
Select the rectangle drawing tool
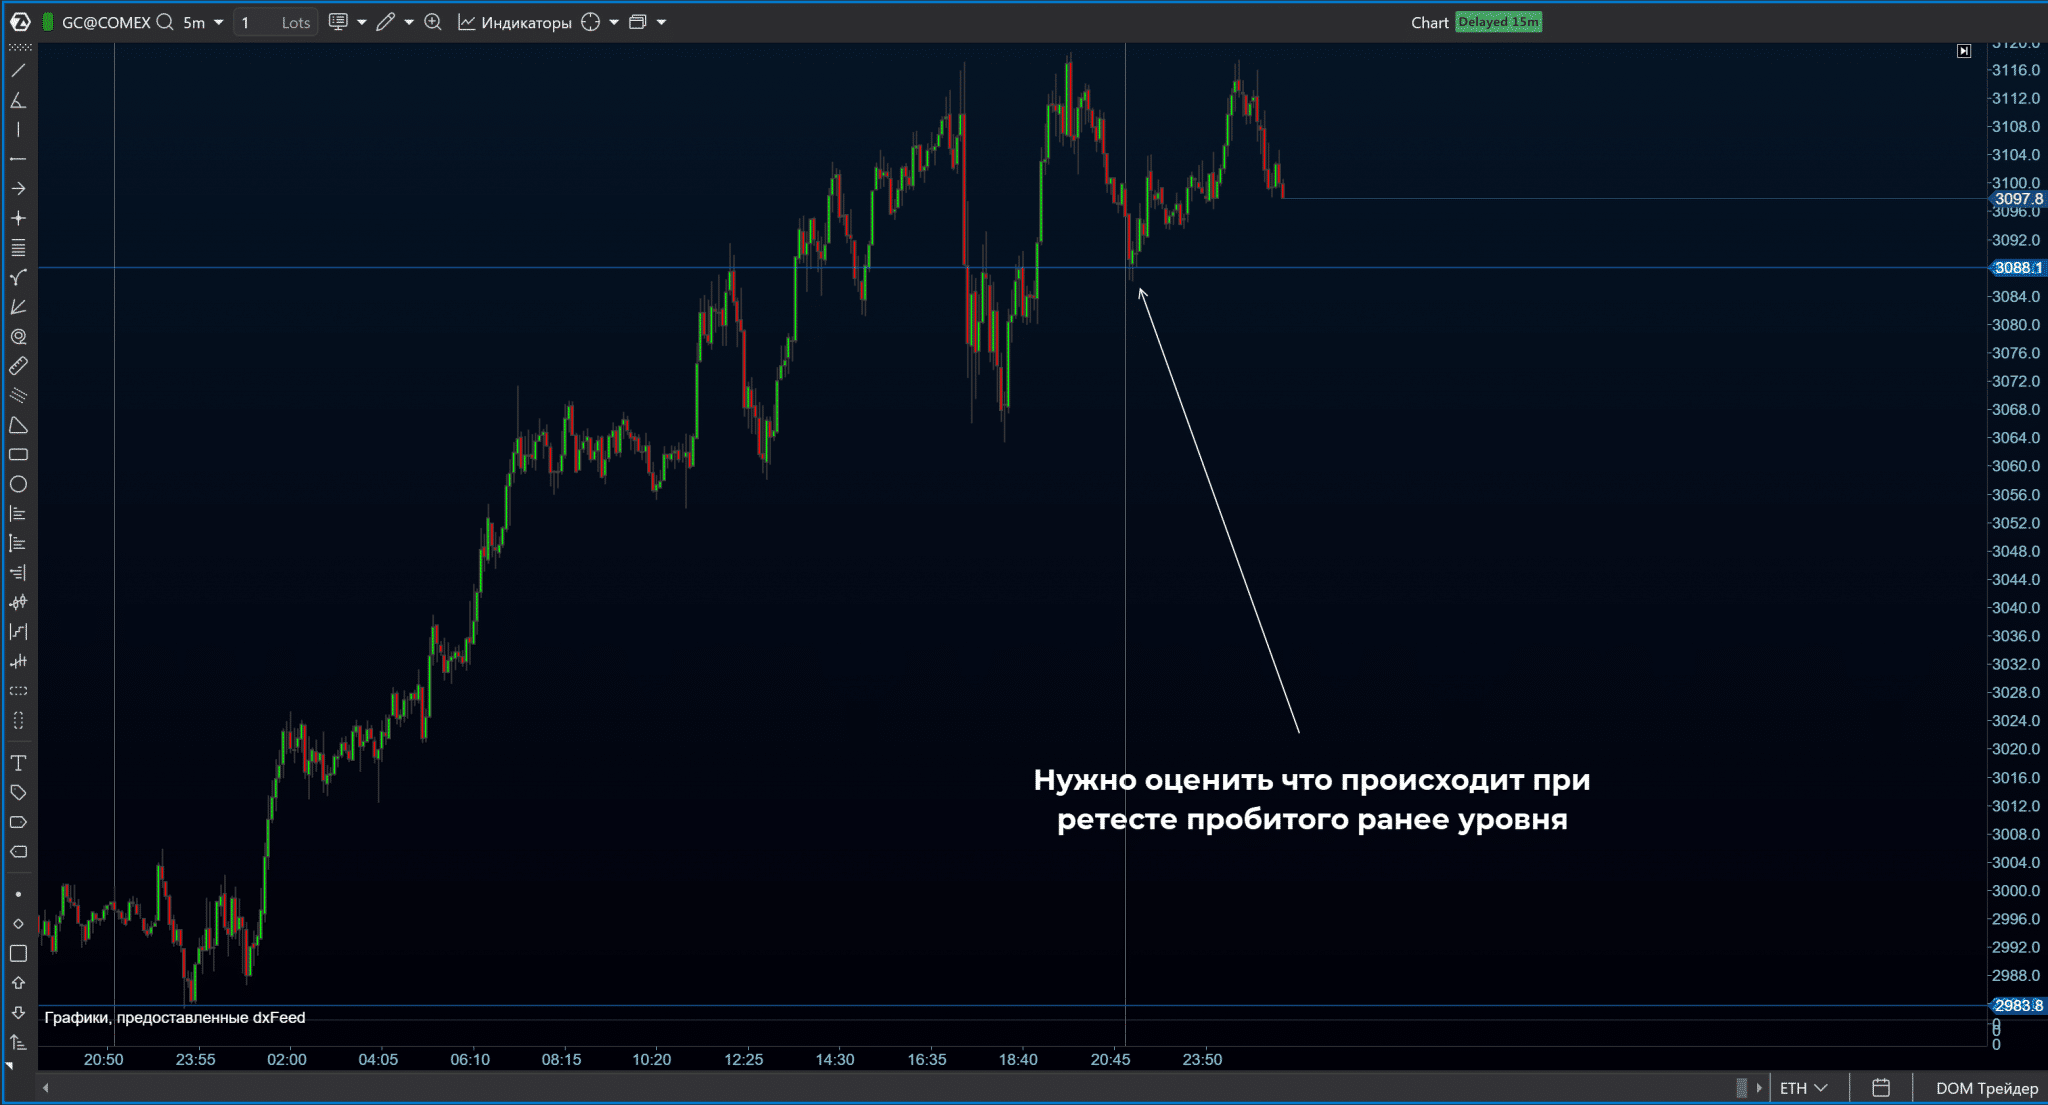[x=18, y=455]
